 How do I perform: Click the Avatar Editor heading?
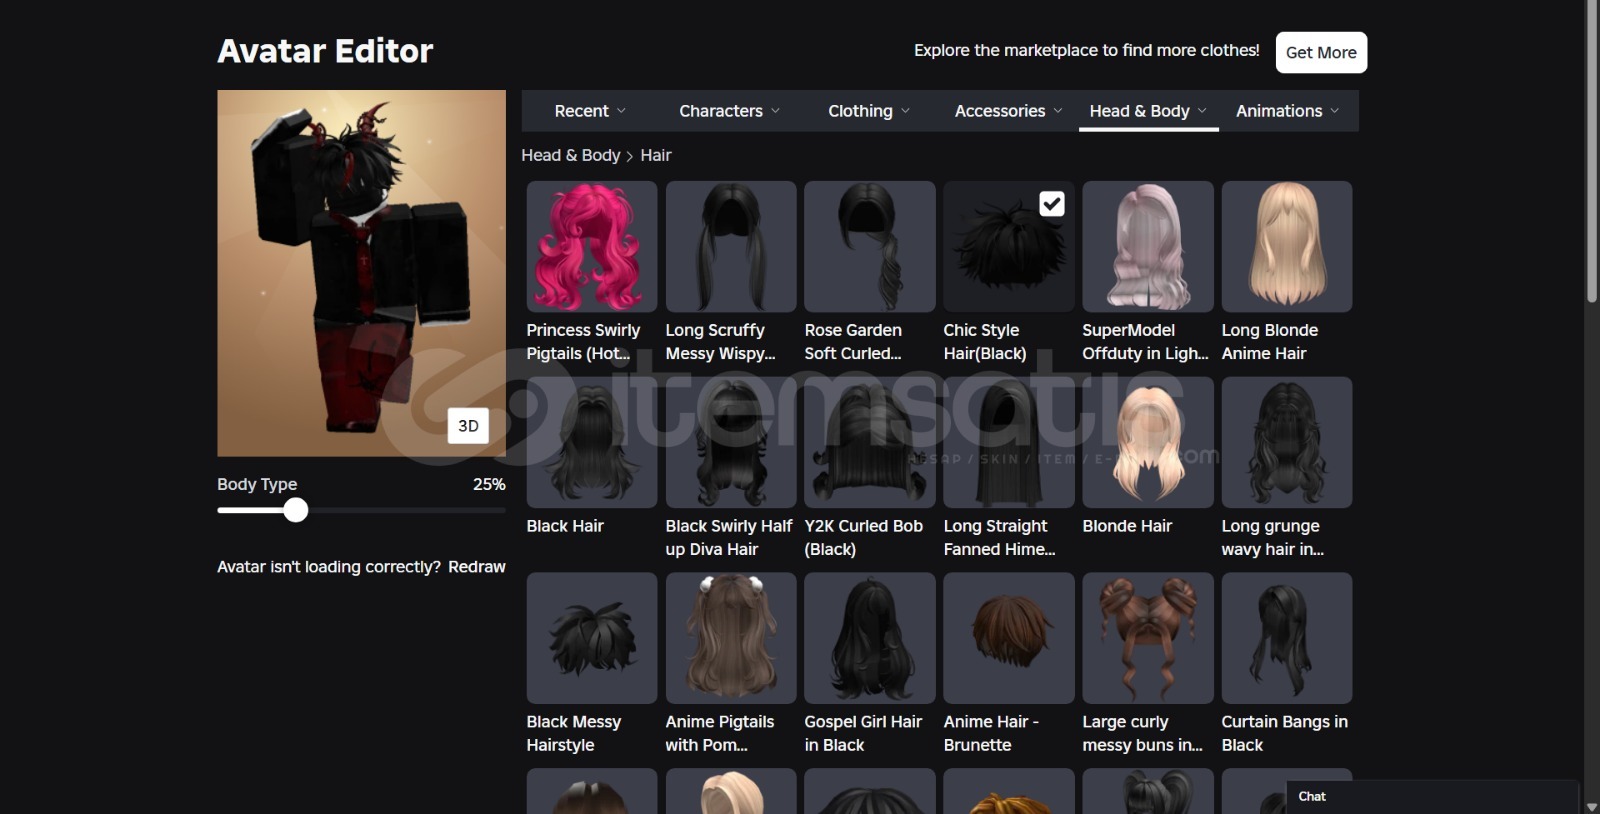click(x=325, y=51)
